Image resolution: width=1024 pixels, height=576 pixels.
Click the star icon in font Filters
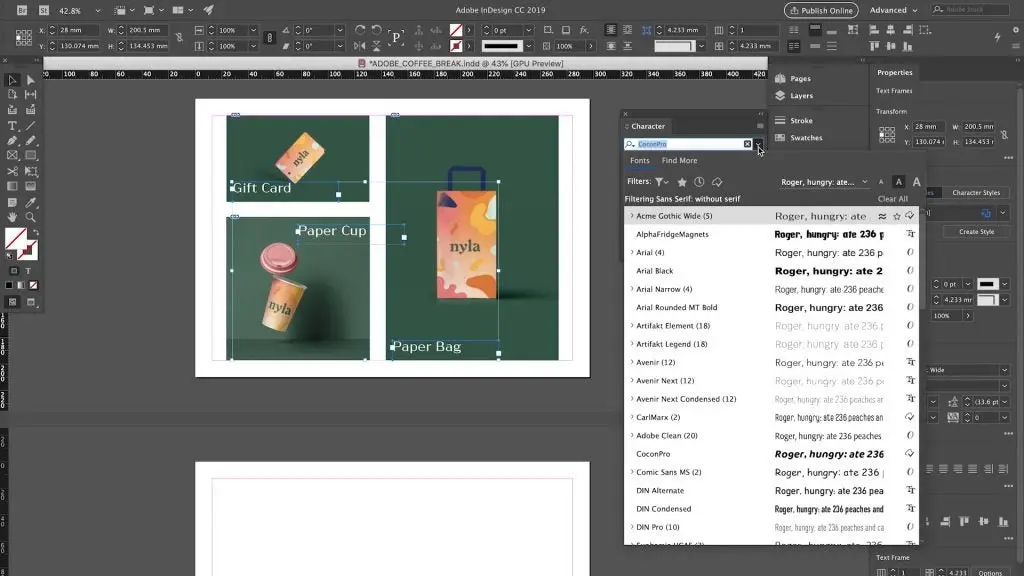coord(683,183)
